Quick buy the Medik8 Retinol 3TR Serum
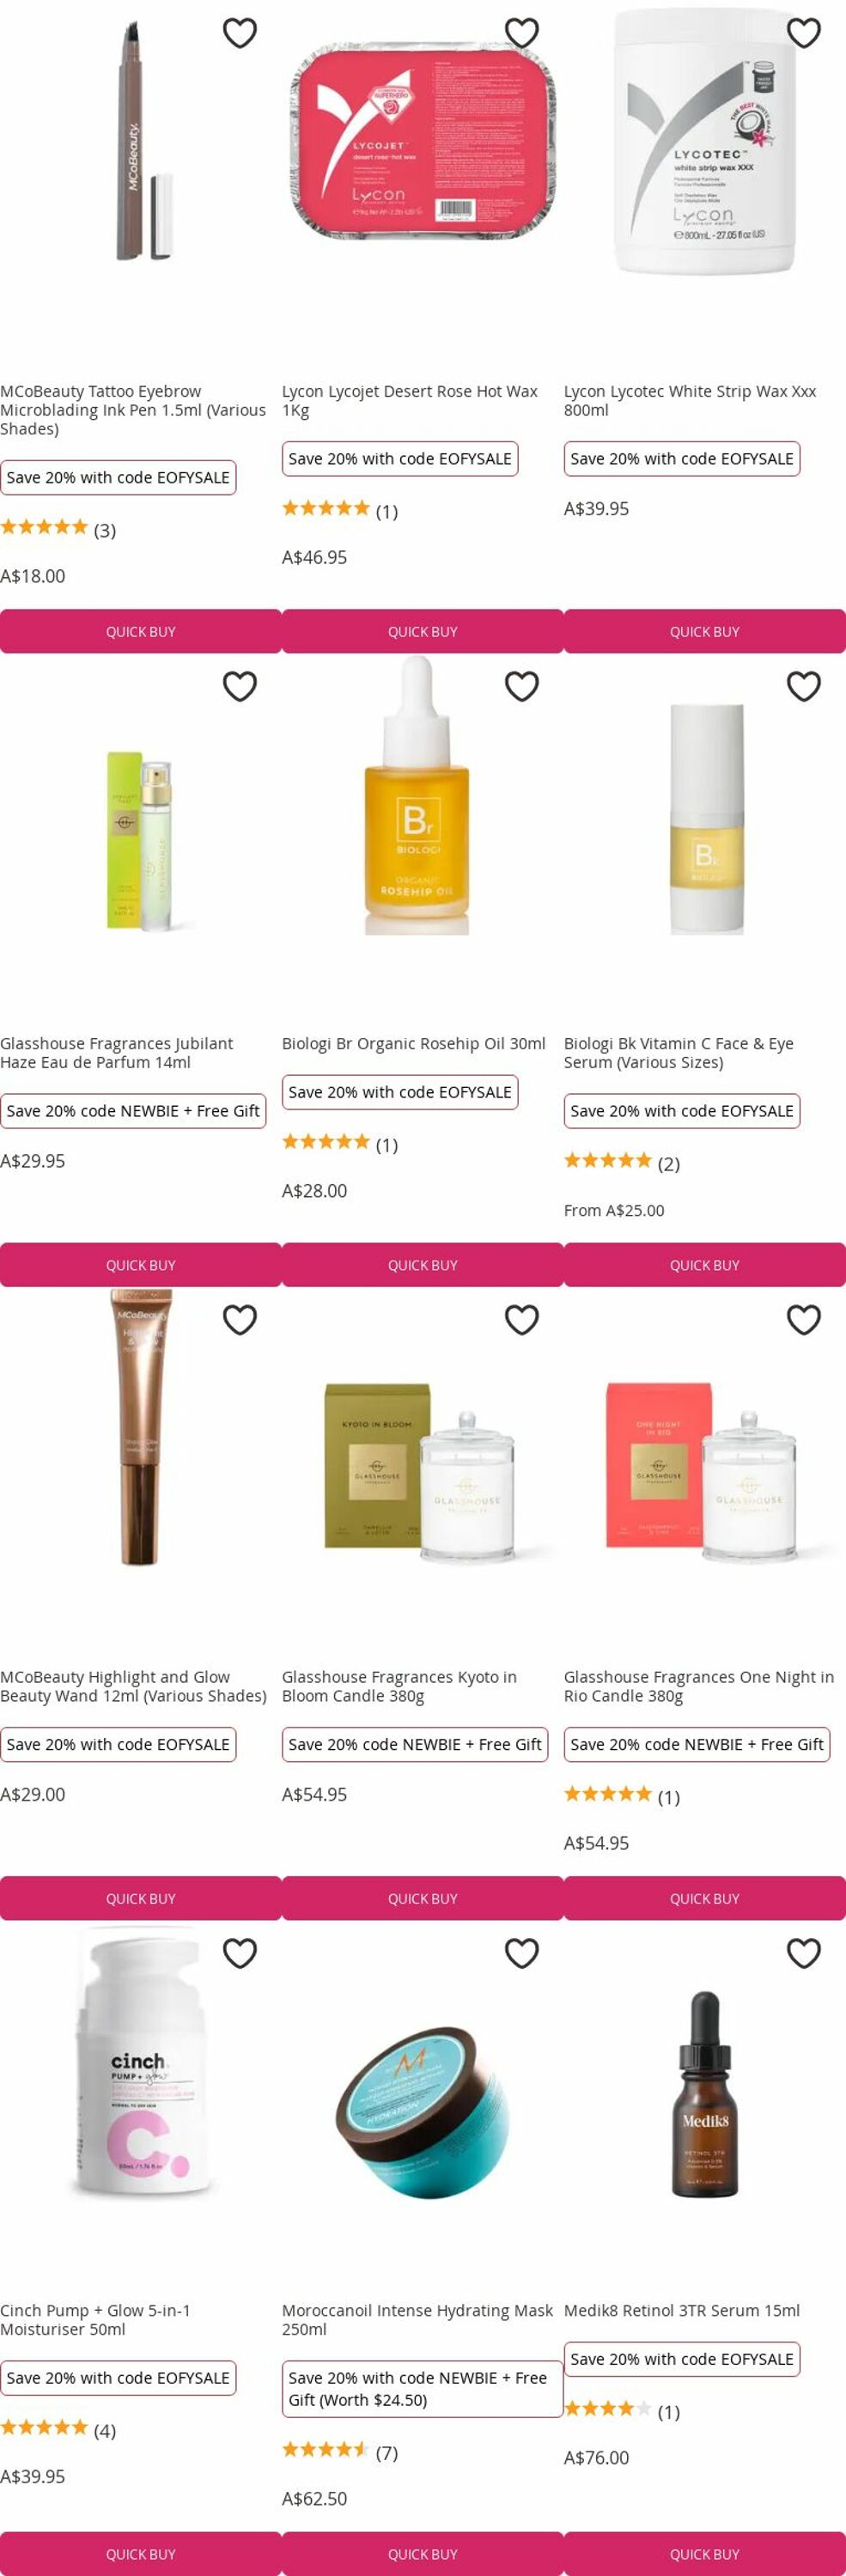 [705, 2554]
